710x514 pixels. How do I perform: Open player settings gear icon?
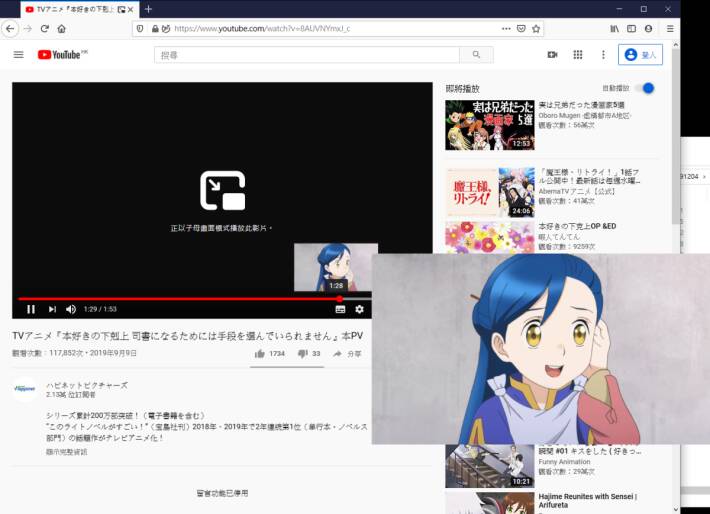pos(360,309)
